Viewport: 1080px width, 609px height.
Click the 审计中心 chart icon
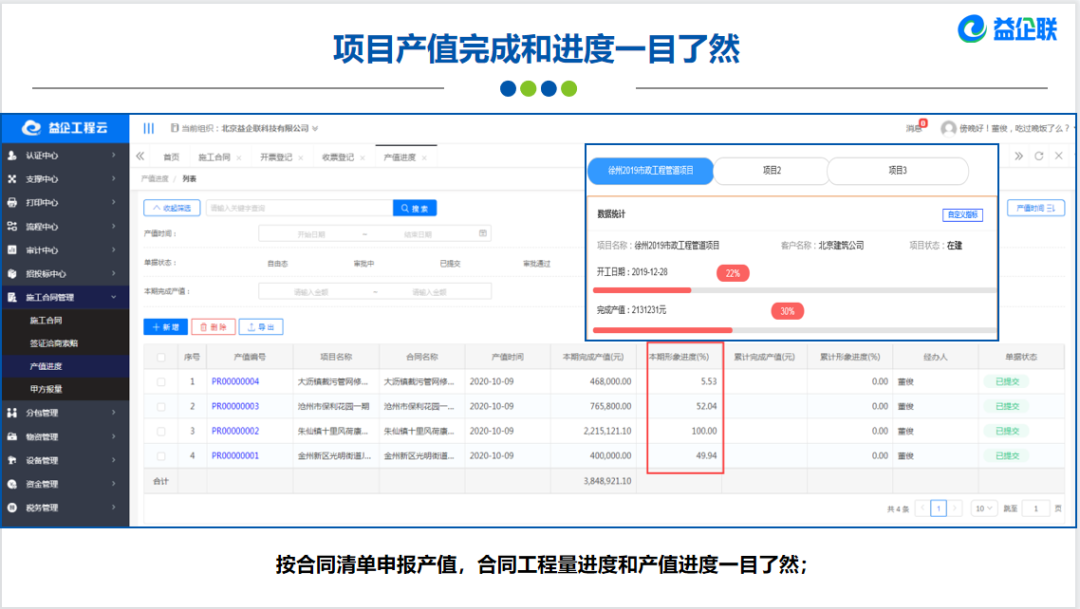pos(12,250)
